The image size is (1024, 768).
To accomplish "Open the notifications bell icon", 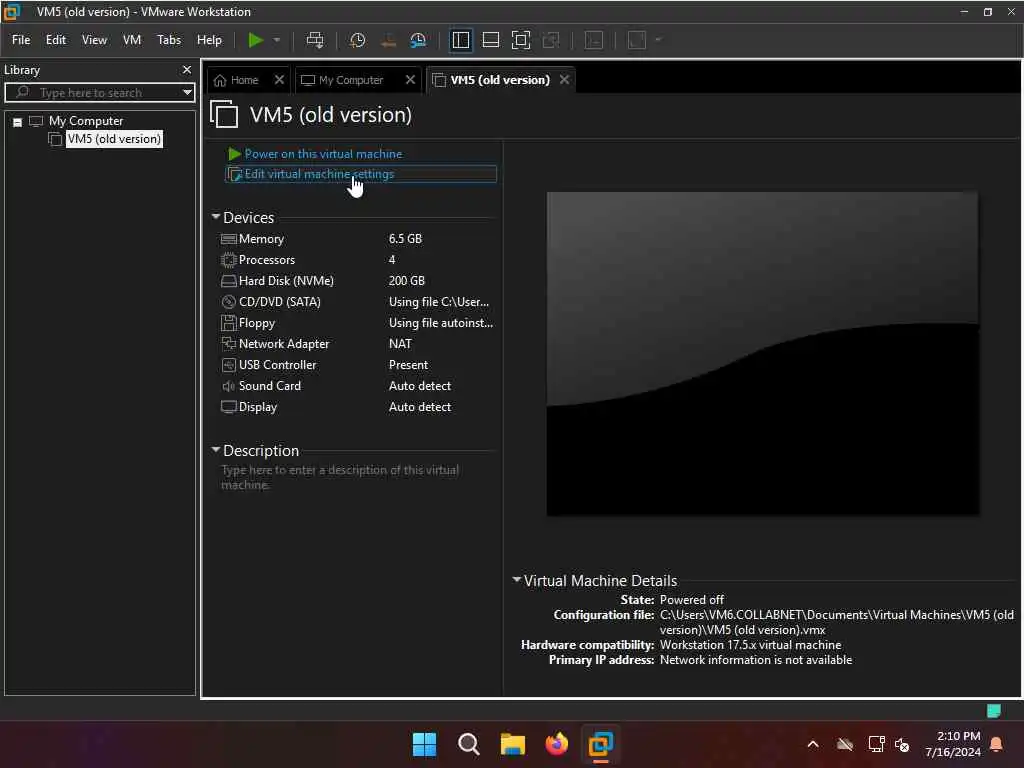I will pyautogui.click(x=997, y=744).
